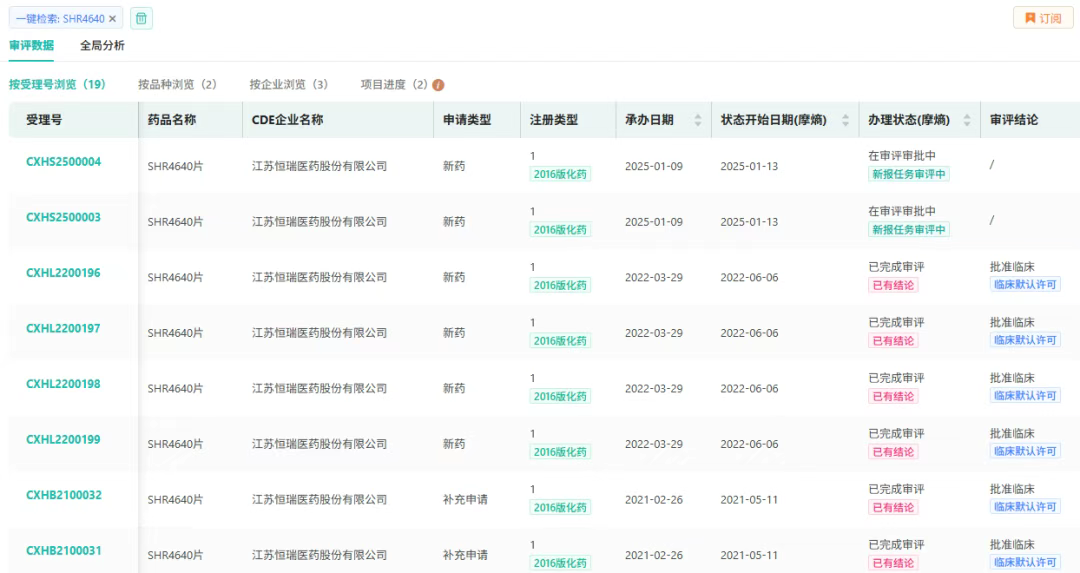Click 新报任务审评中 tag in first row

pos(909,174)
